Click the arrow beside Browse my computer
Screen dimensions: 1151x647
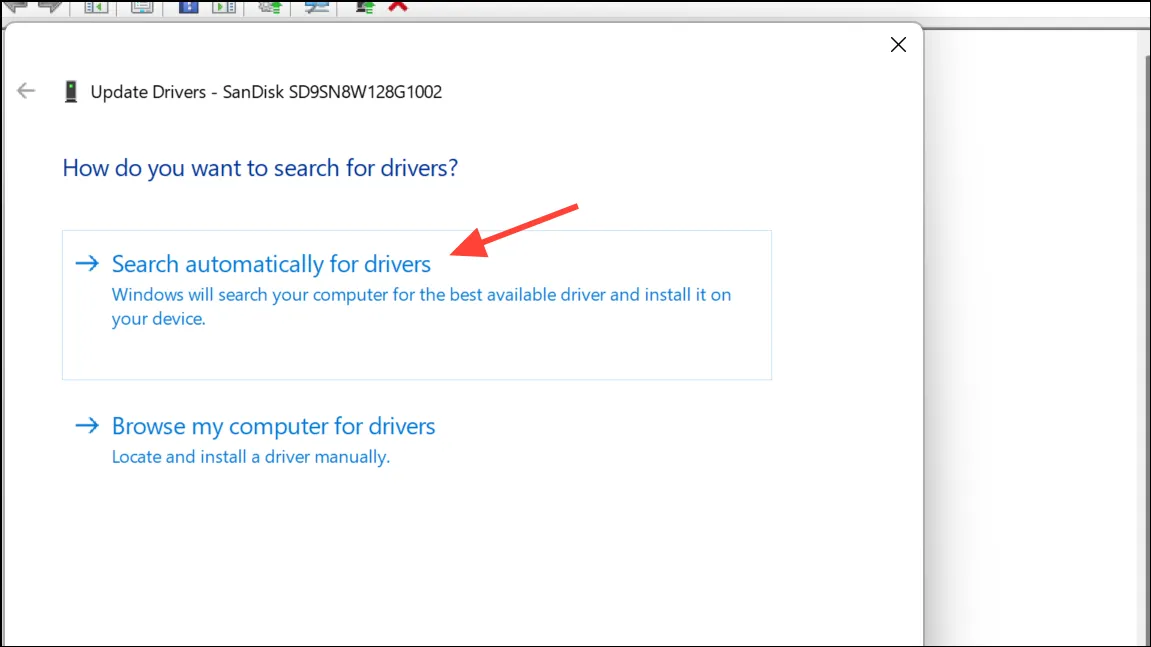pyautogui.click(x=87, y=425)
